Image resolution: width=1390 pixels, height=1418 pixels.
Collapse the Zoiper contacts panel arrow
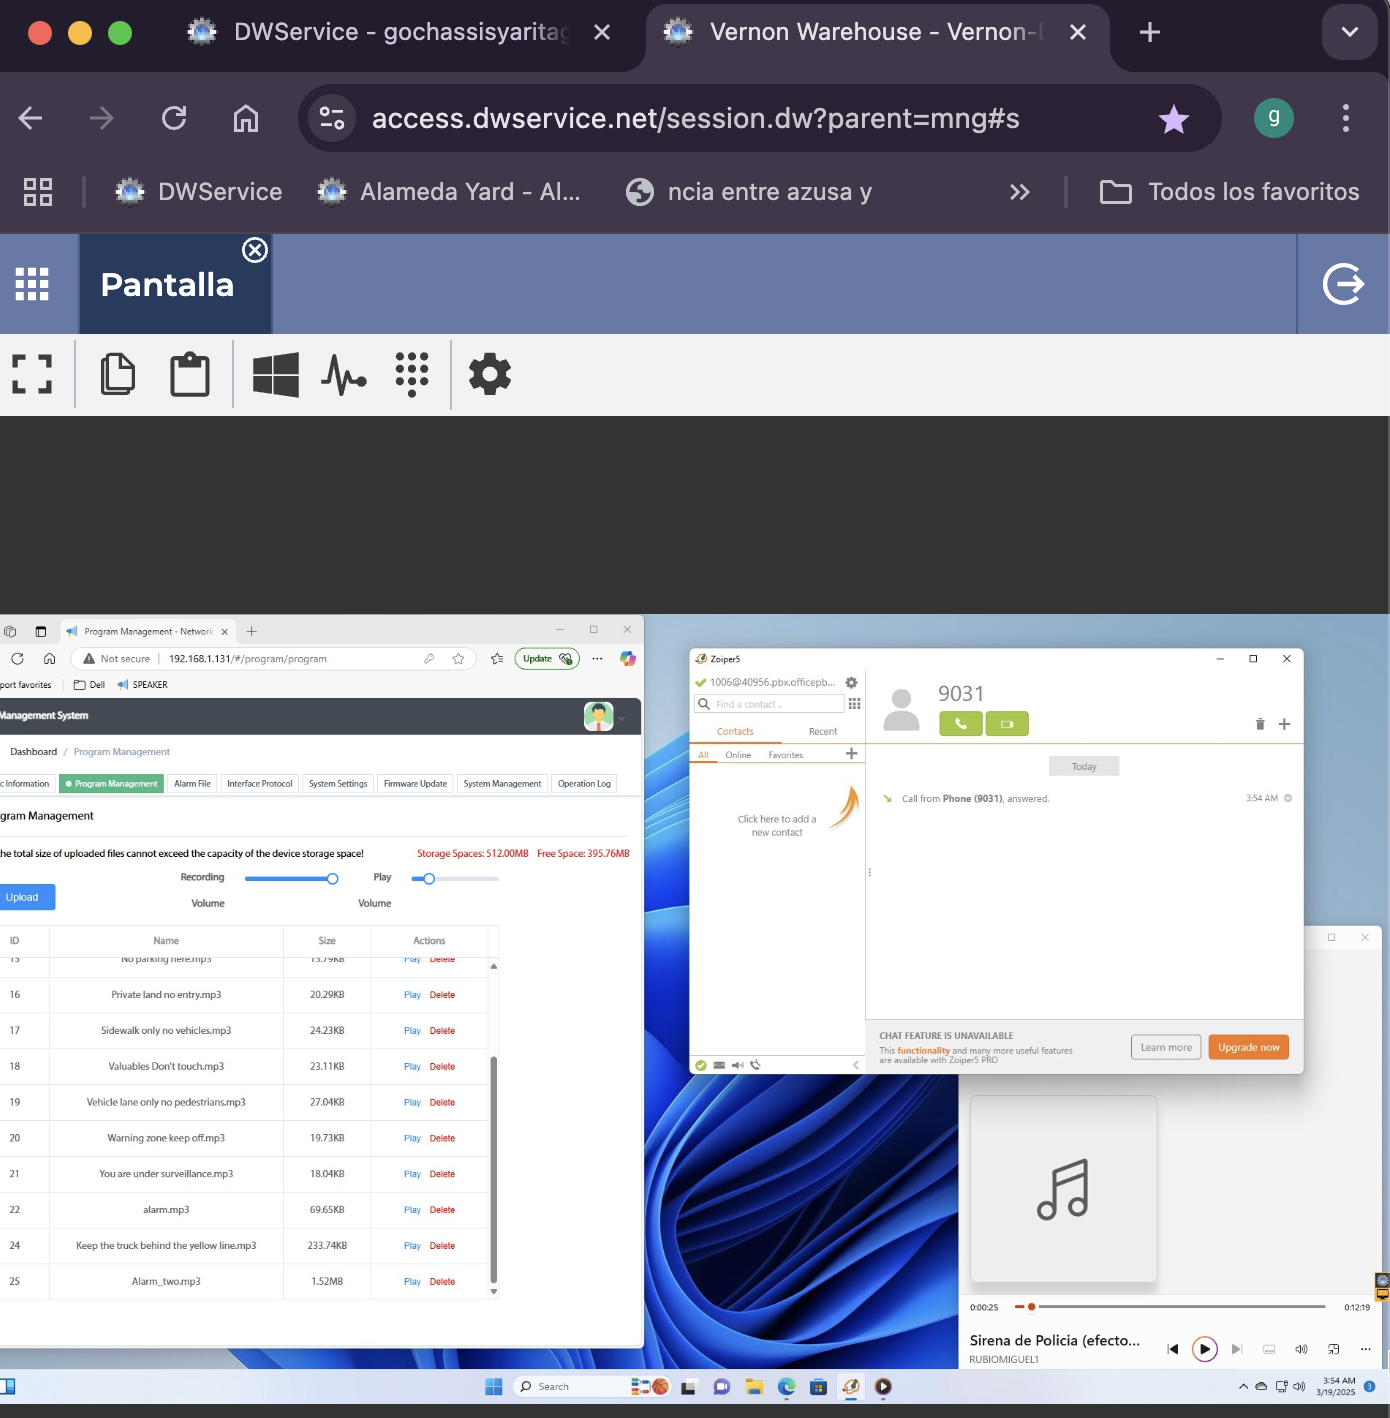(856, 1065)
